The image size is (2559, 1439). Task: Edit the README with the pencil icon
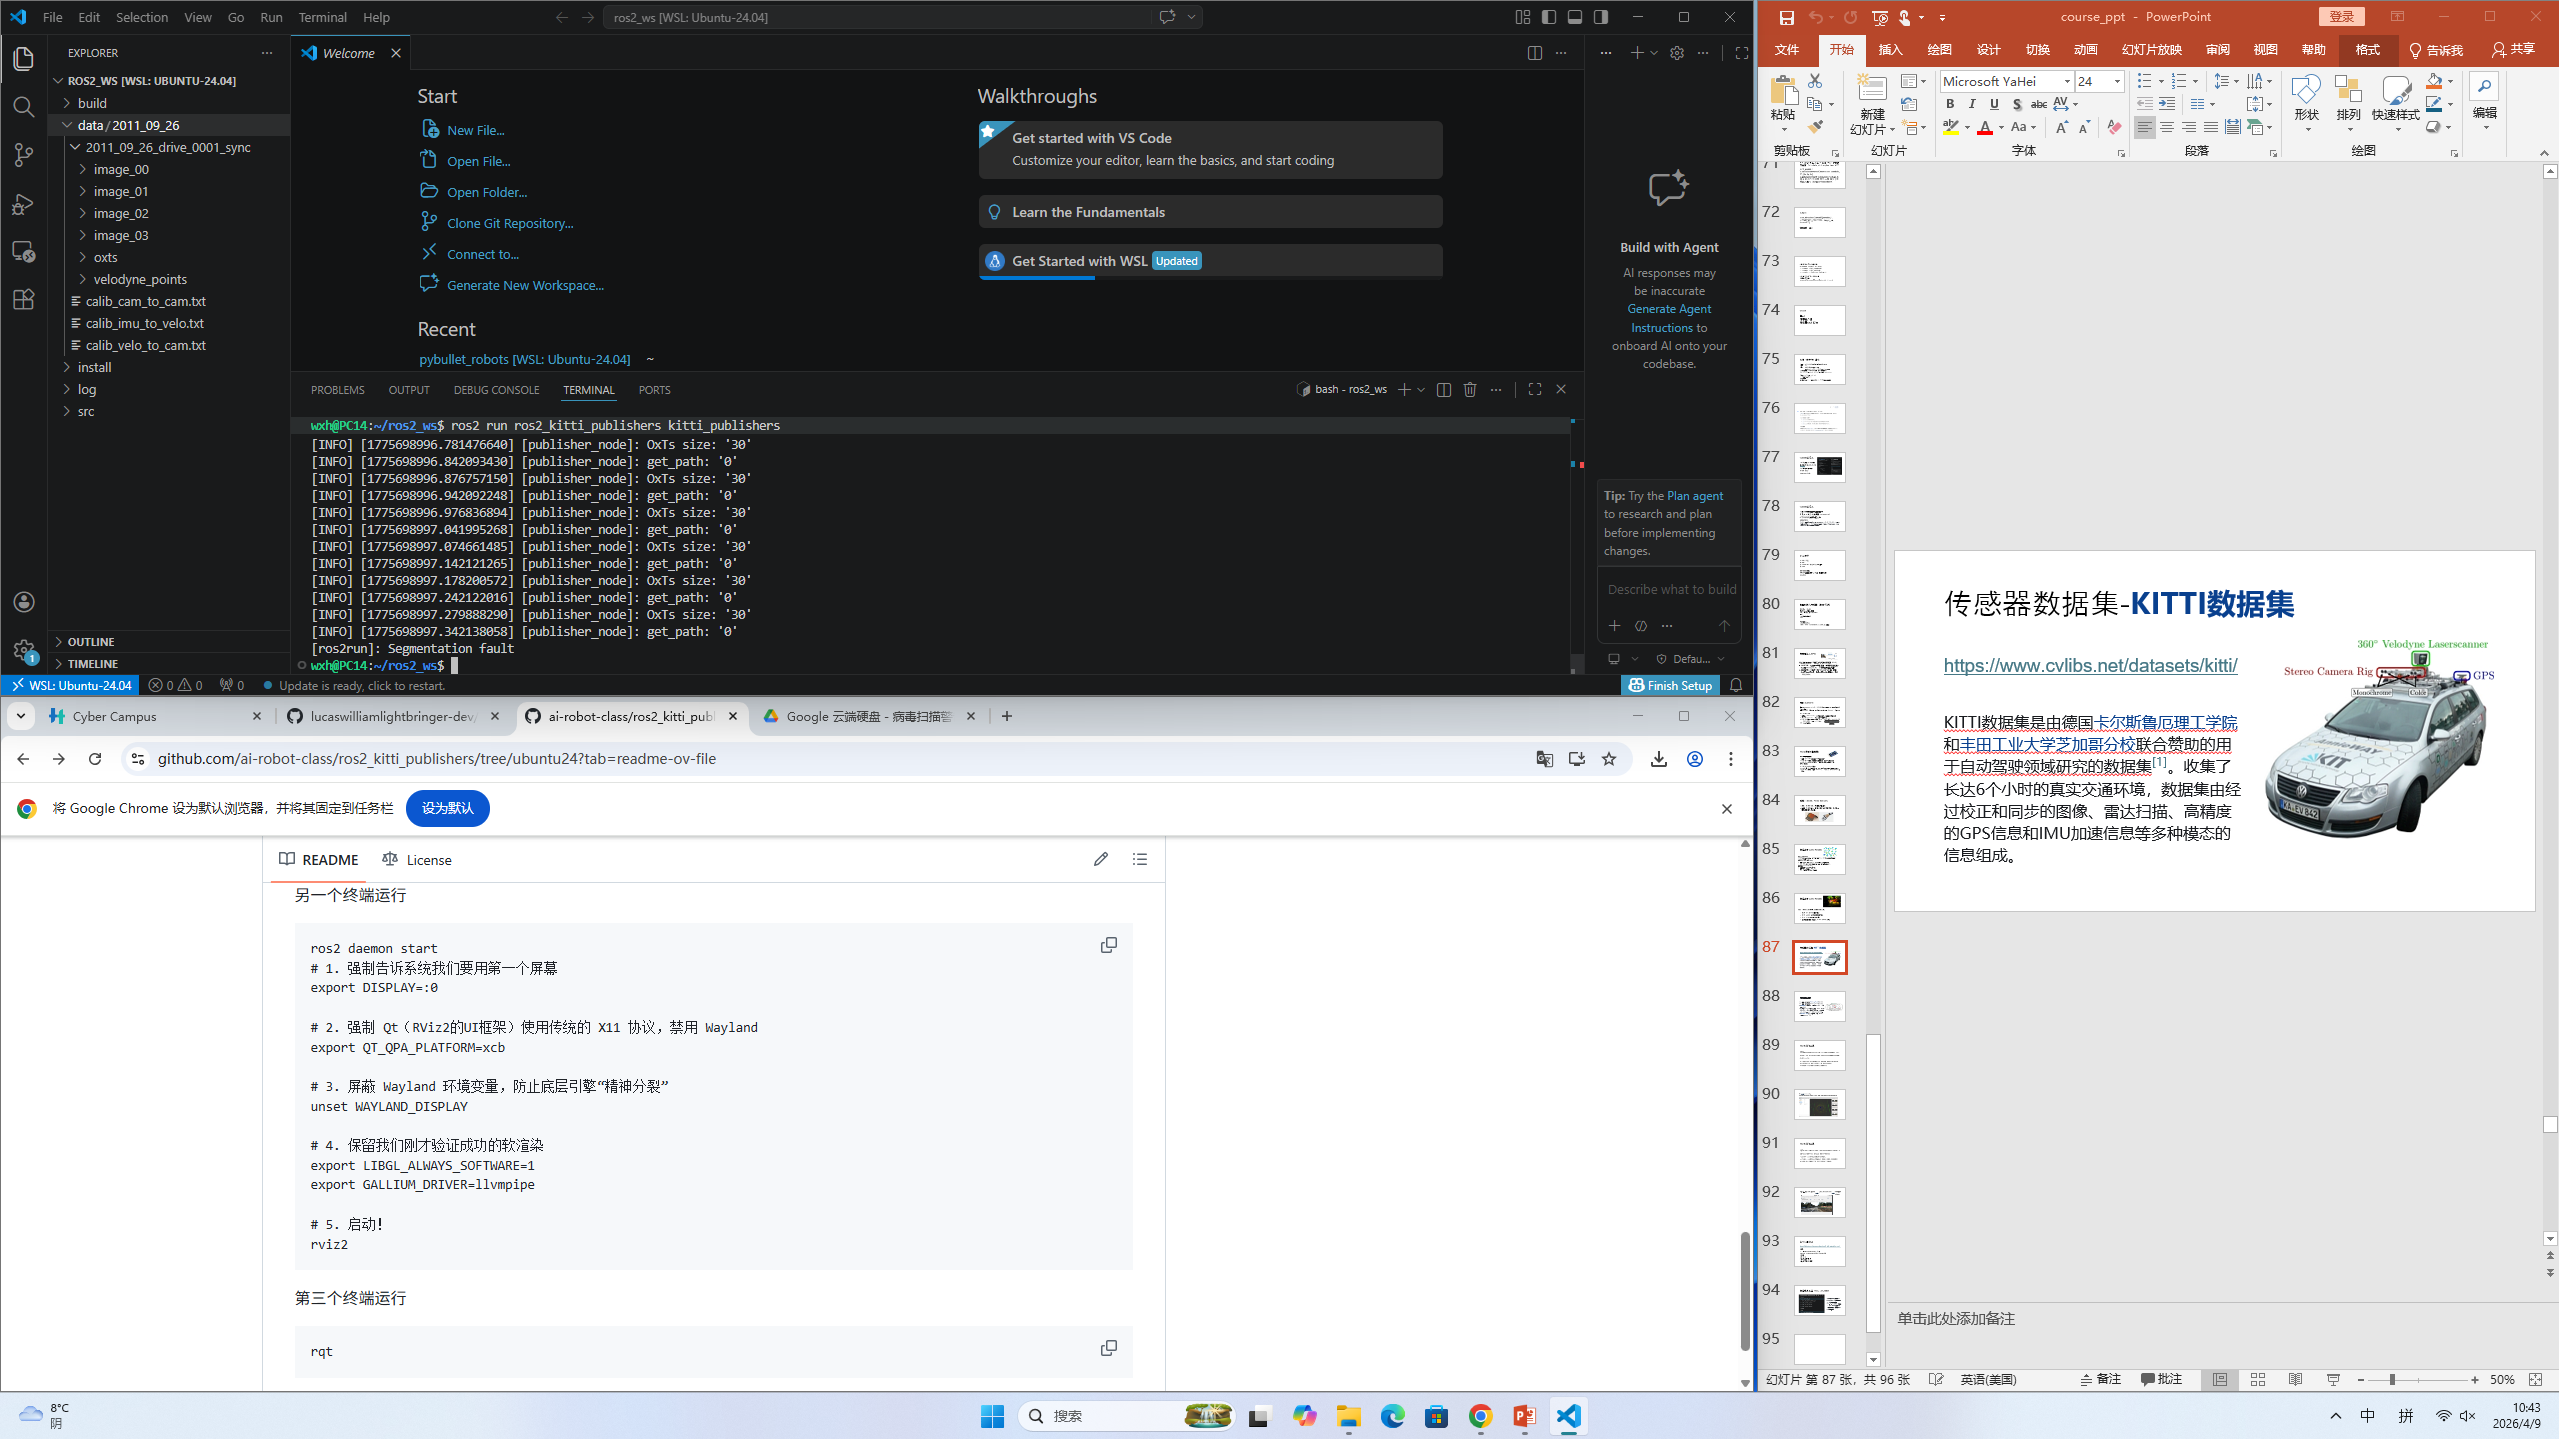point(1100,859)
